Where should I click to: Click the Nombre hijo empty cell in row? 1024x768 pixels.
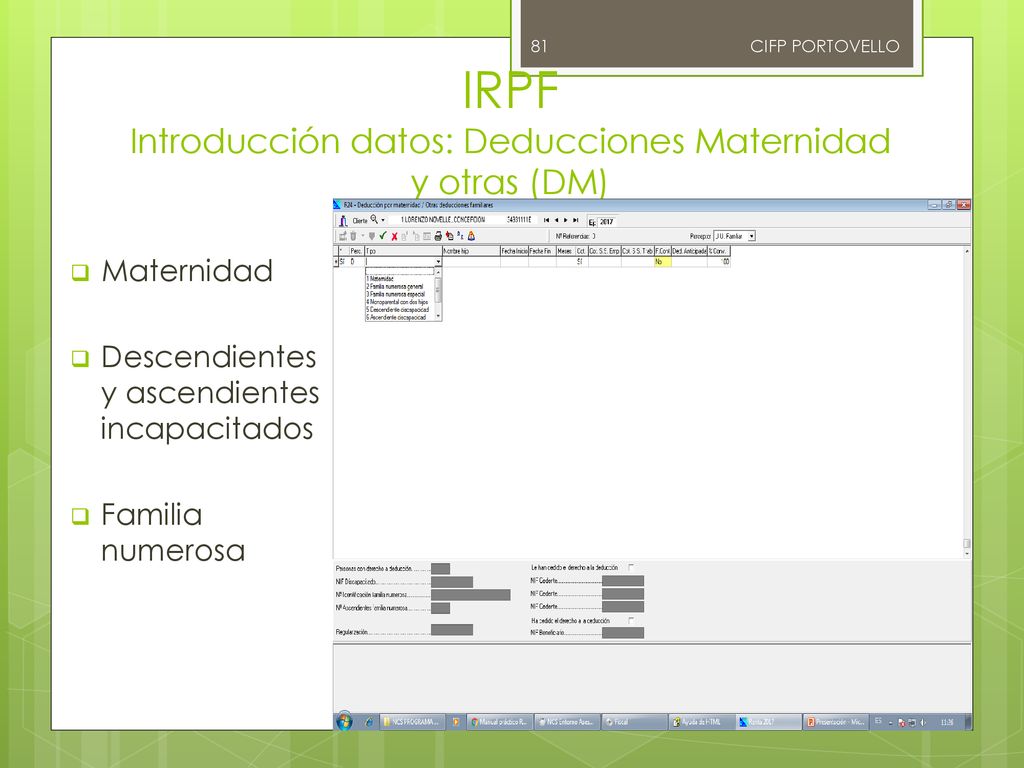pos(471,262)
